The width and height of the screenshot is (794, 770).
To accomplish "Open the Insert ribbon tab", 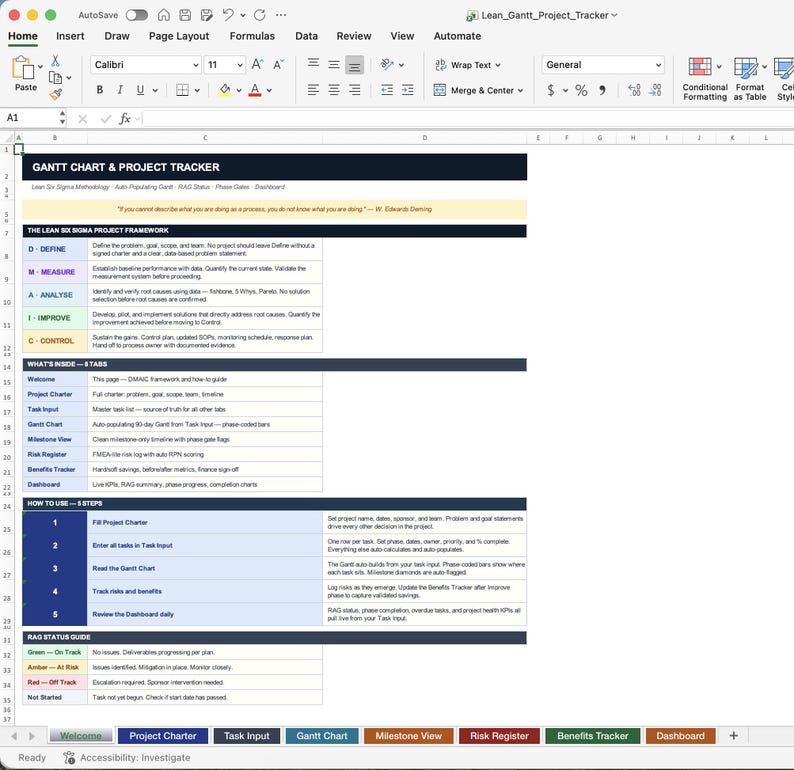I will (x=70, y=36).
